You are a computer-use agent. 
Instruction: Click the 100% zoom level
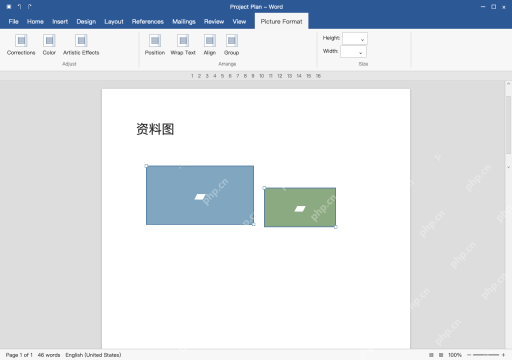[x=455, y=355]
